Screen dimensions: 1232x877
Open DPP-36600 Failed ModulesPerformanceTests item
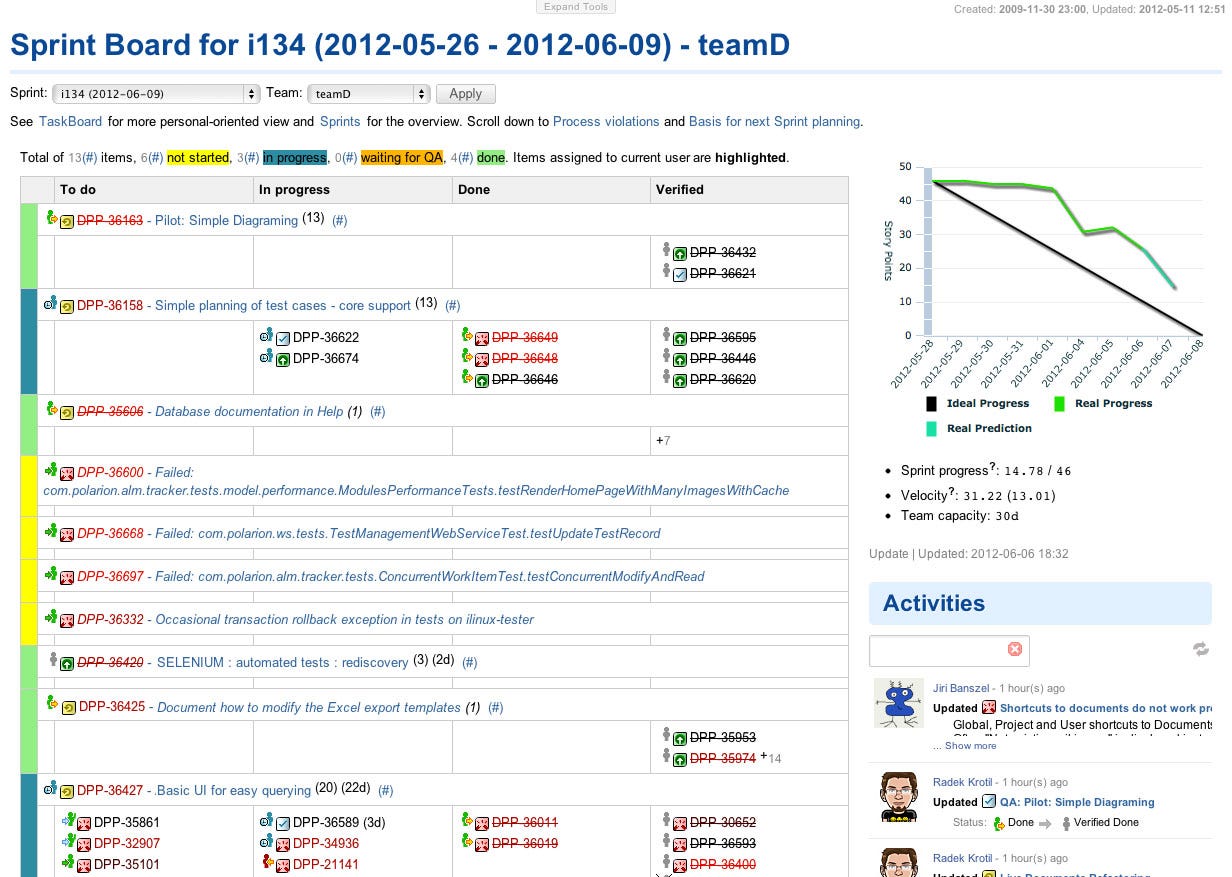point(416,482)
